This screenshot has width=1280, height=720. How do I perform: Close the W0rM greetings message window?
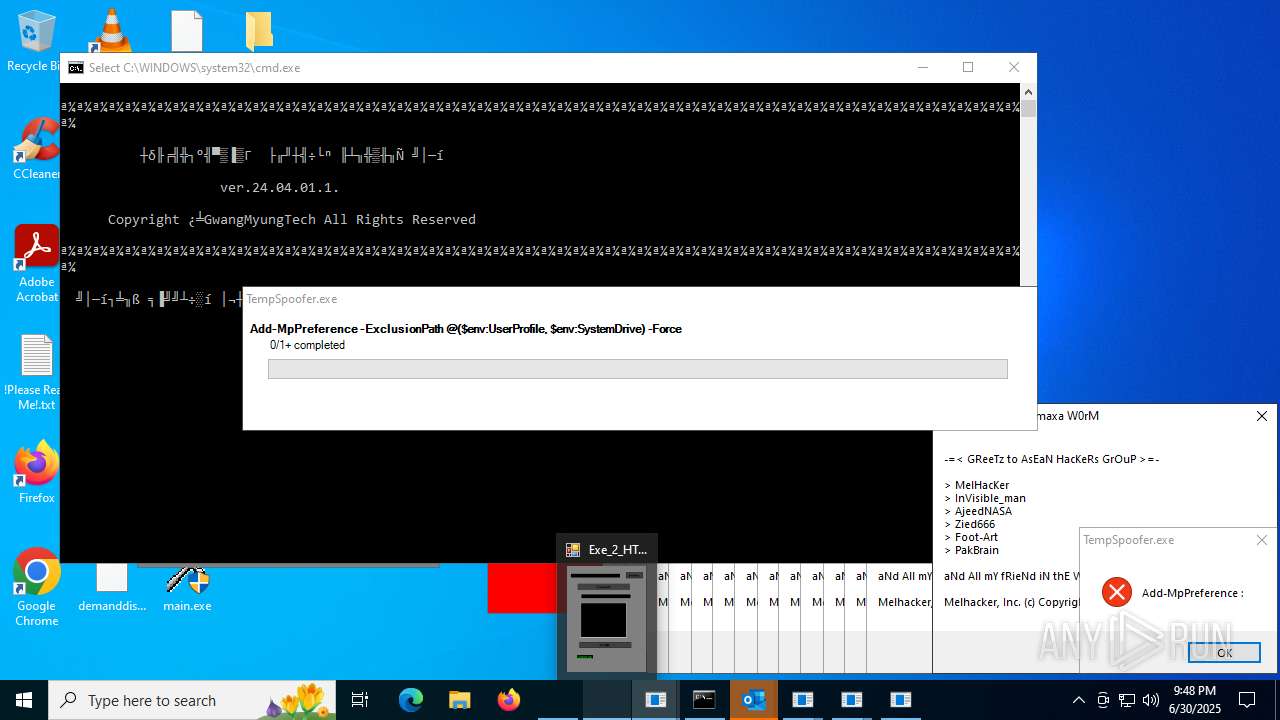click(x=1261, y=416)
